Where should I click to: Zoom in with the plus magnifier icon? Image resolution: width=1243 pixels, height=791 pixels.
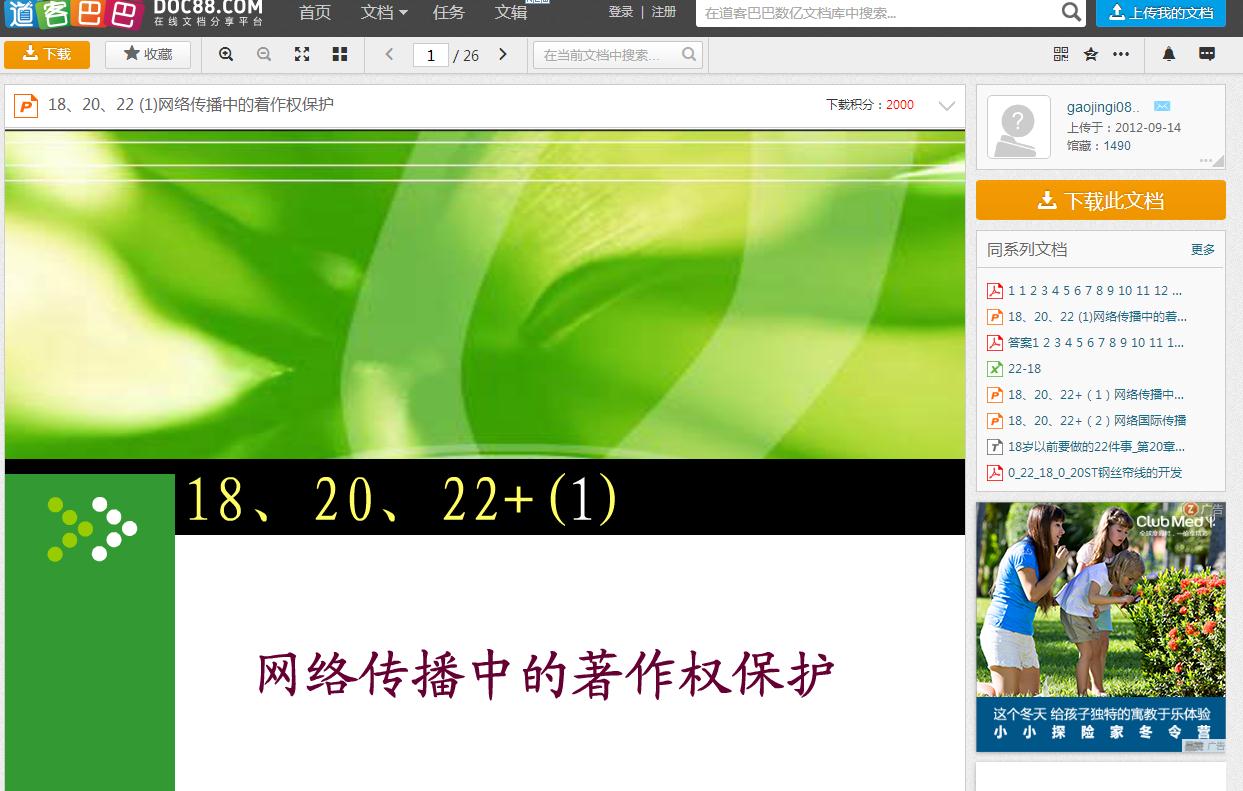click(226, 54)
